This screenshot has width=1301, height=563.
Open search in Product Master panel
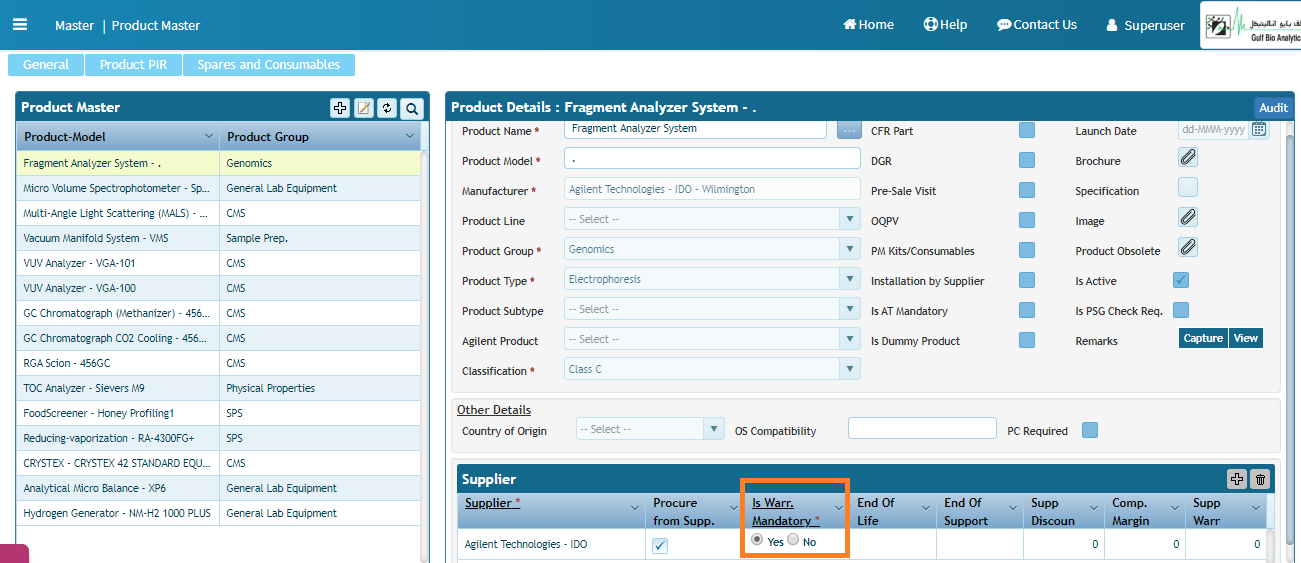pyautogui.click(x=412, y=108)
